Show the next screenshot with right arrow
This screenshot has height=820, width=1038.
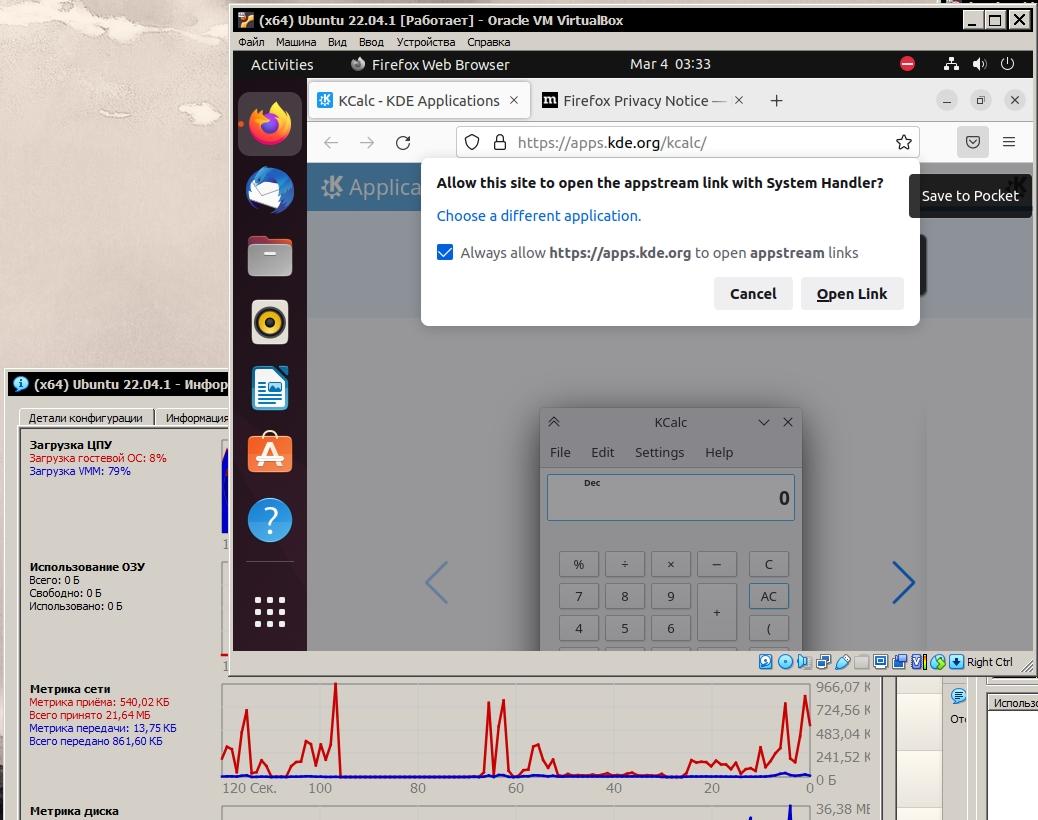coord(903,582)
